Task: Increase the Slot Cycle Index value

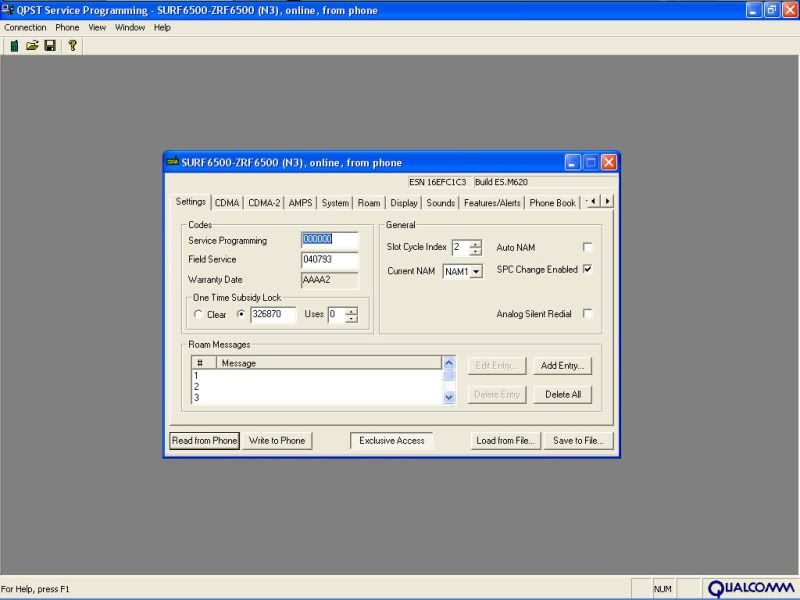Action: click(x=476, y=244)
